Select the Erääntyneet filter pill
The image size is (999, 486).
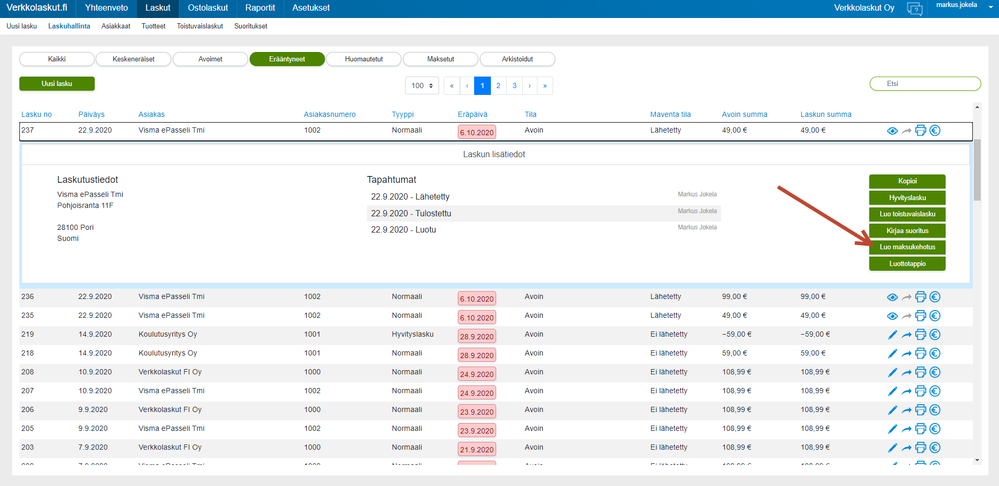click(x=287, y=59)
